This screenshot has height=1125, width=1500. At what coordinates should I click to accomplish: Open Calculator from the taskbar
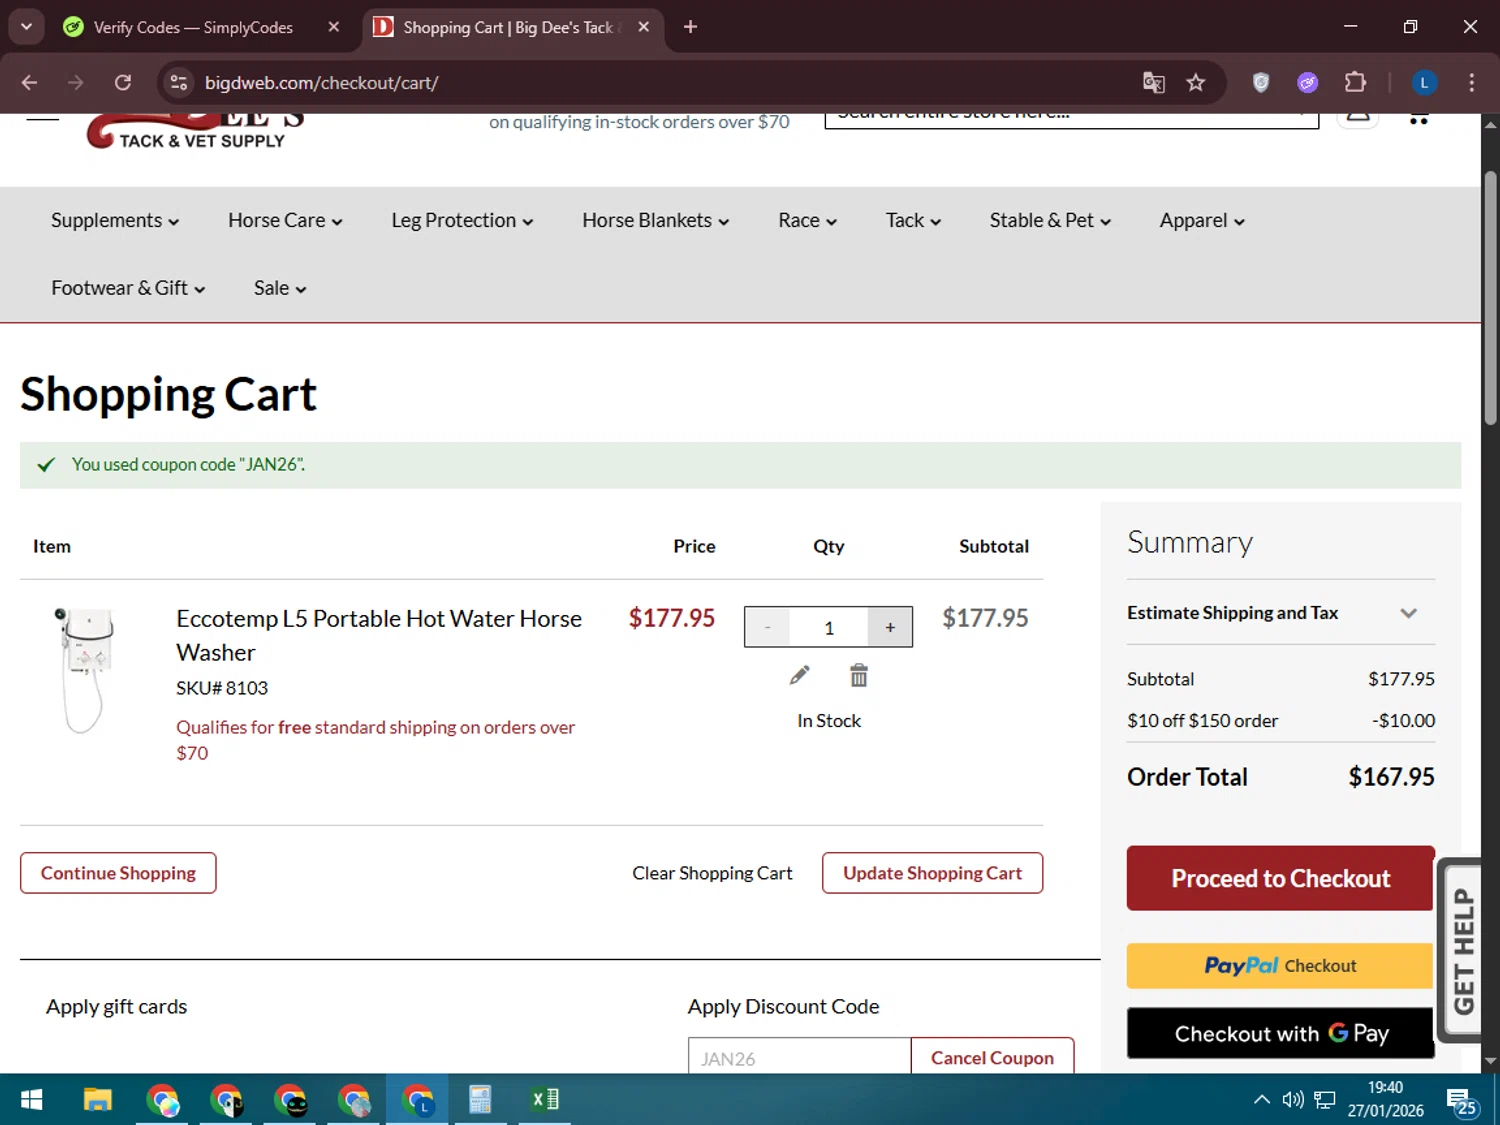pos(480,1100)
